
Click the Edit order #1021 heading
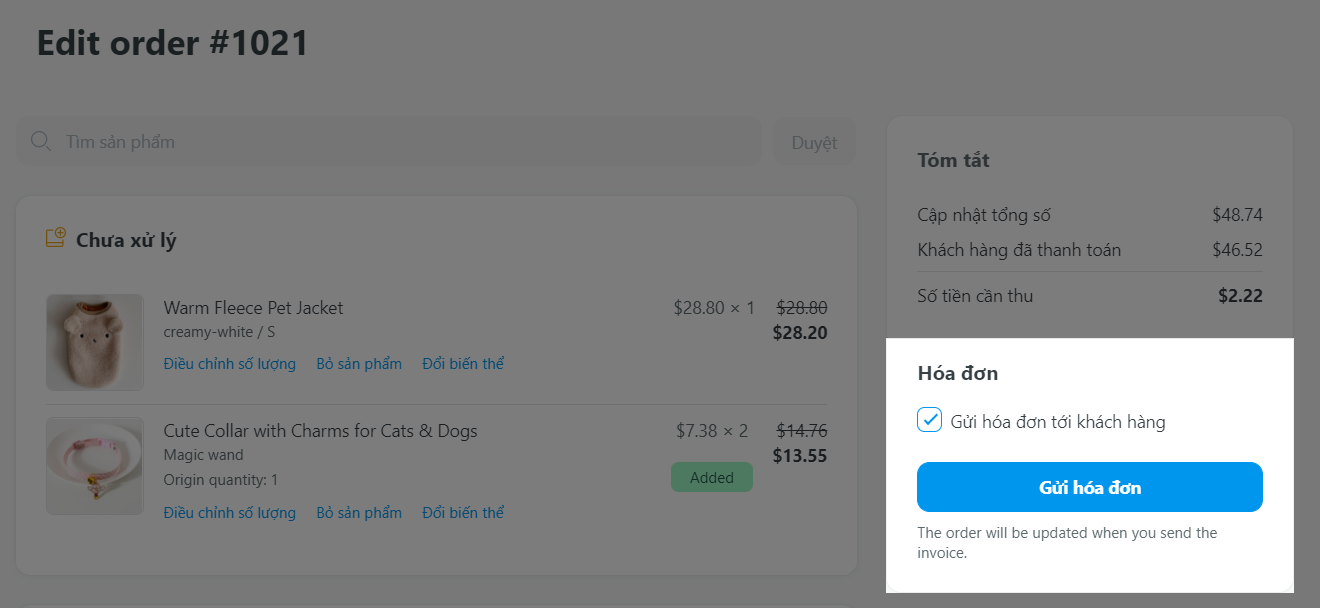(173, 43)
